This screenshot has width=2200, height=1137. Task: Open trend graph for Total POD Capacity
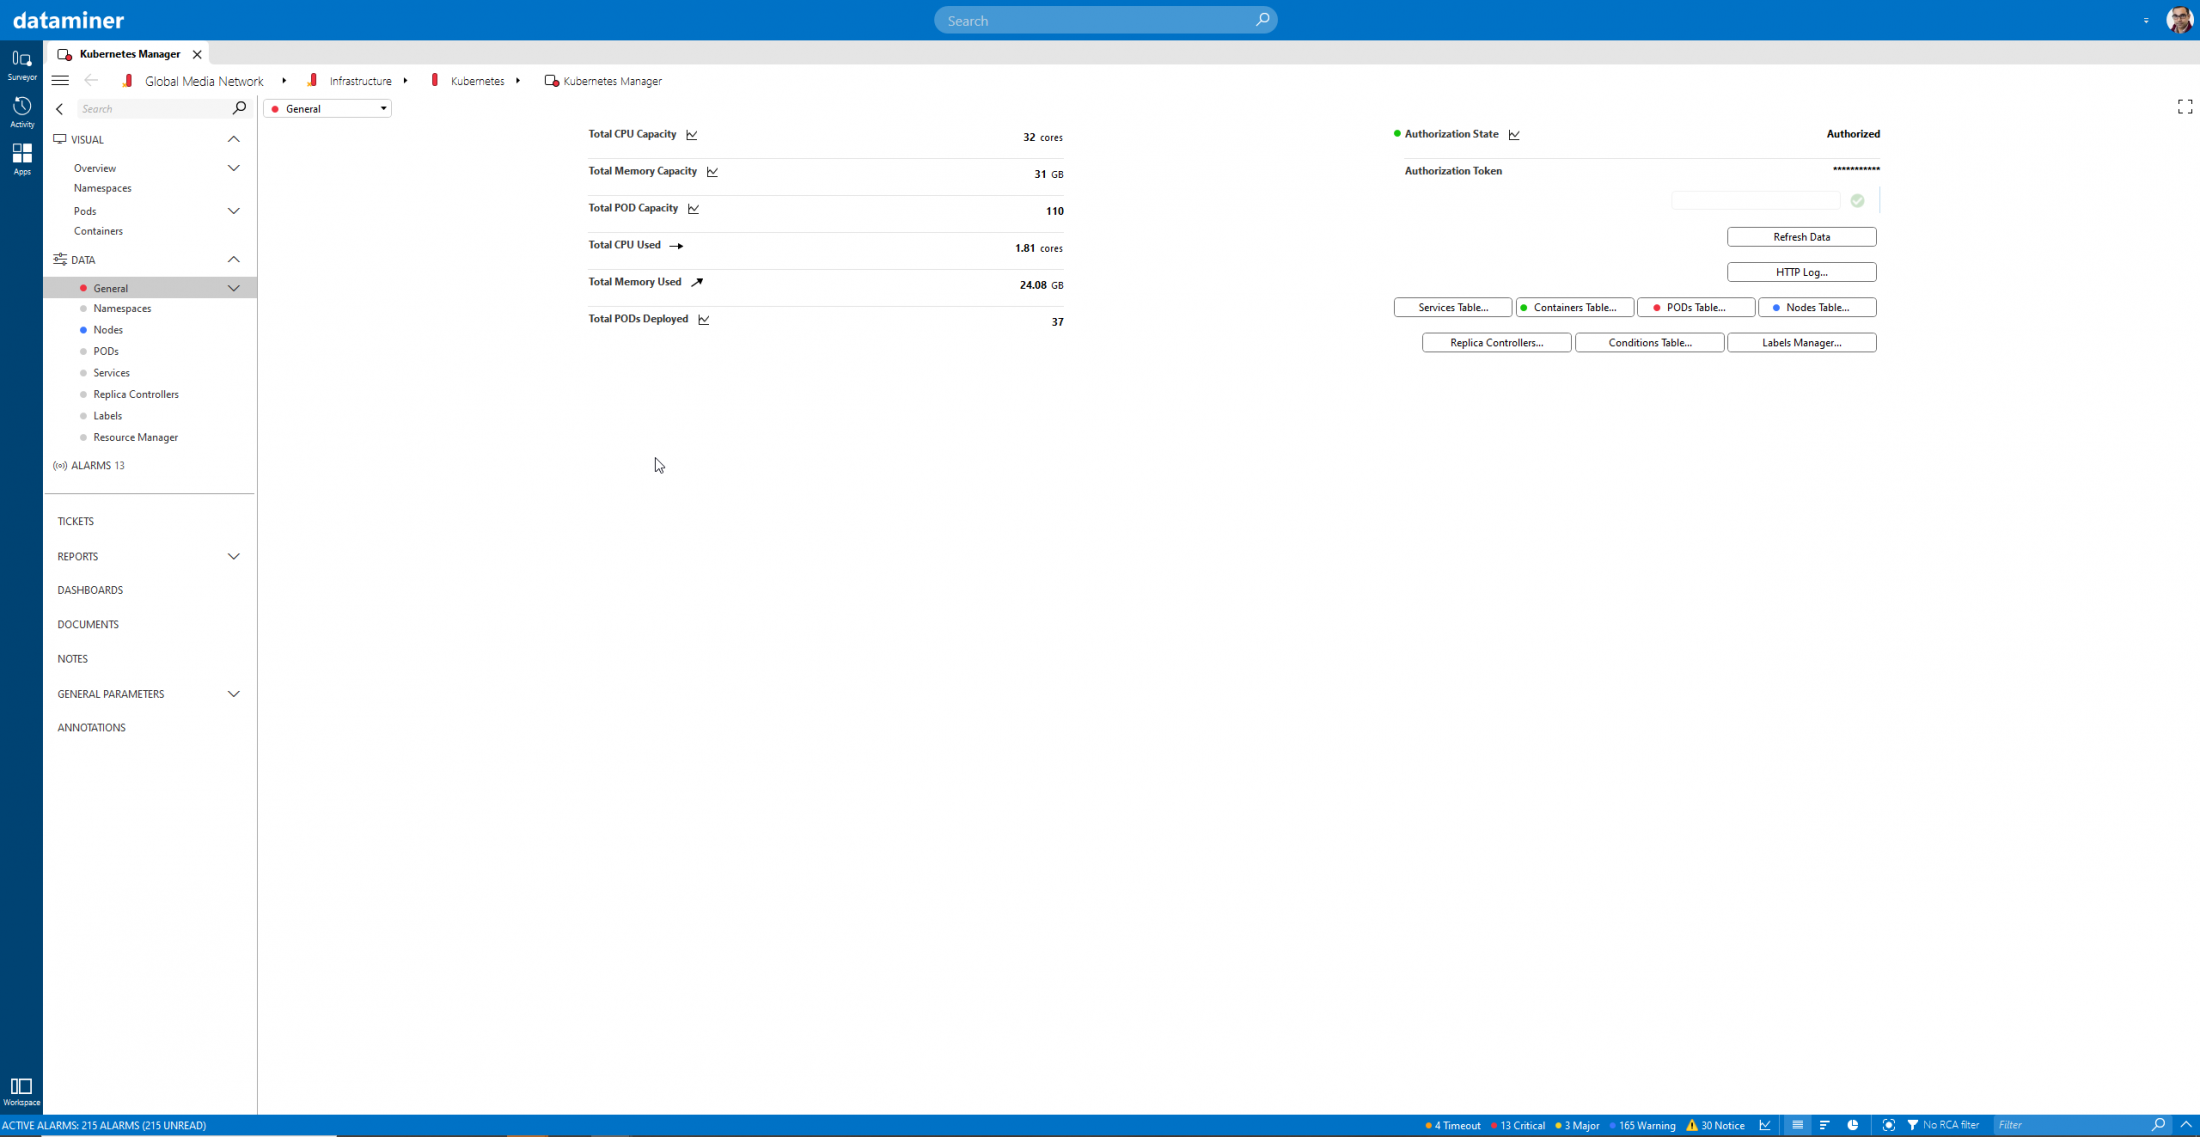pos(693,209)
